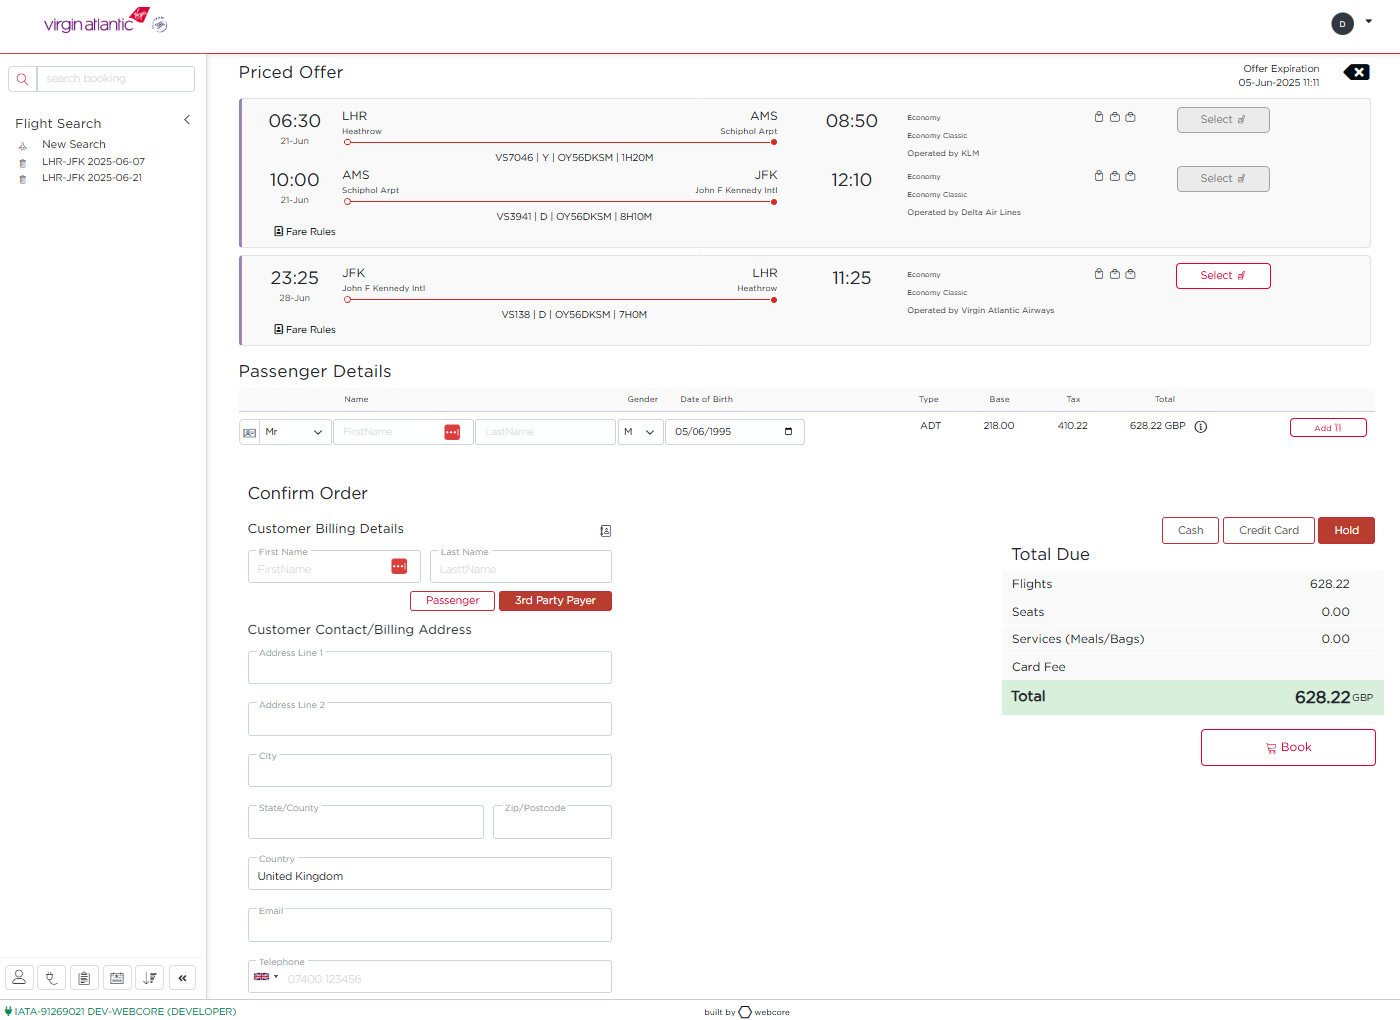
Task: View Fare Rules for the outbound journey
Action: 305,232
